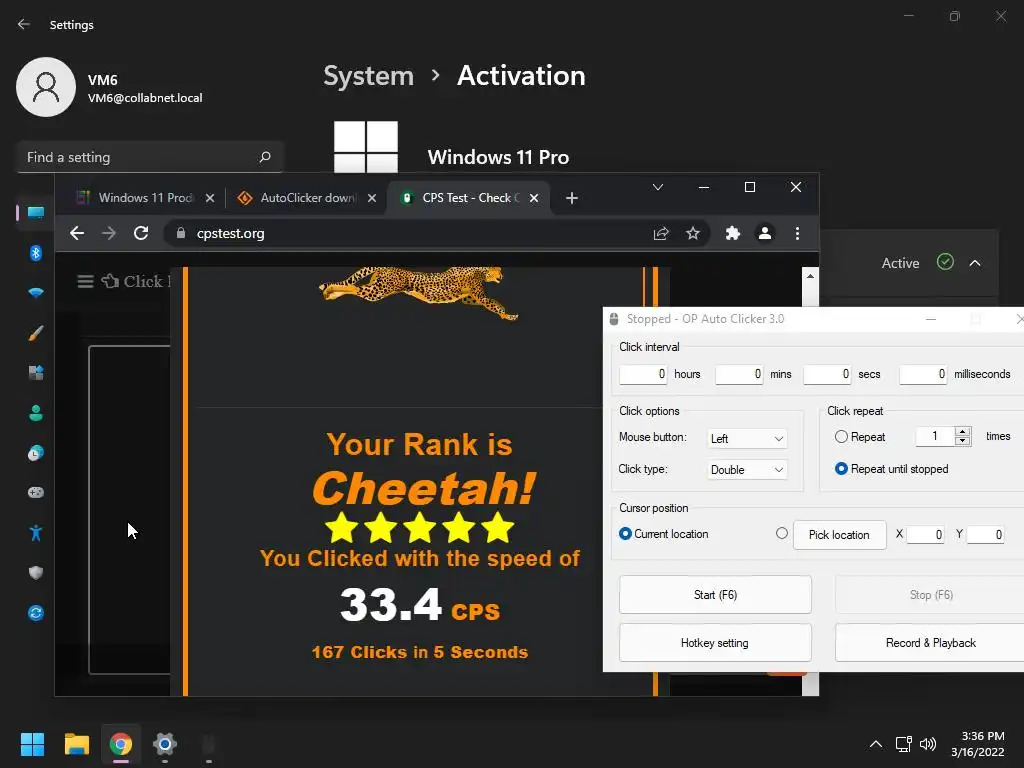The width and height of the screenshot is (1024, 768).
Task: Open Chrome extensions puzzle icon
Action: (x=733, y=233)
